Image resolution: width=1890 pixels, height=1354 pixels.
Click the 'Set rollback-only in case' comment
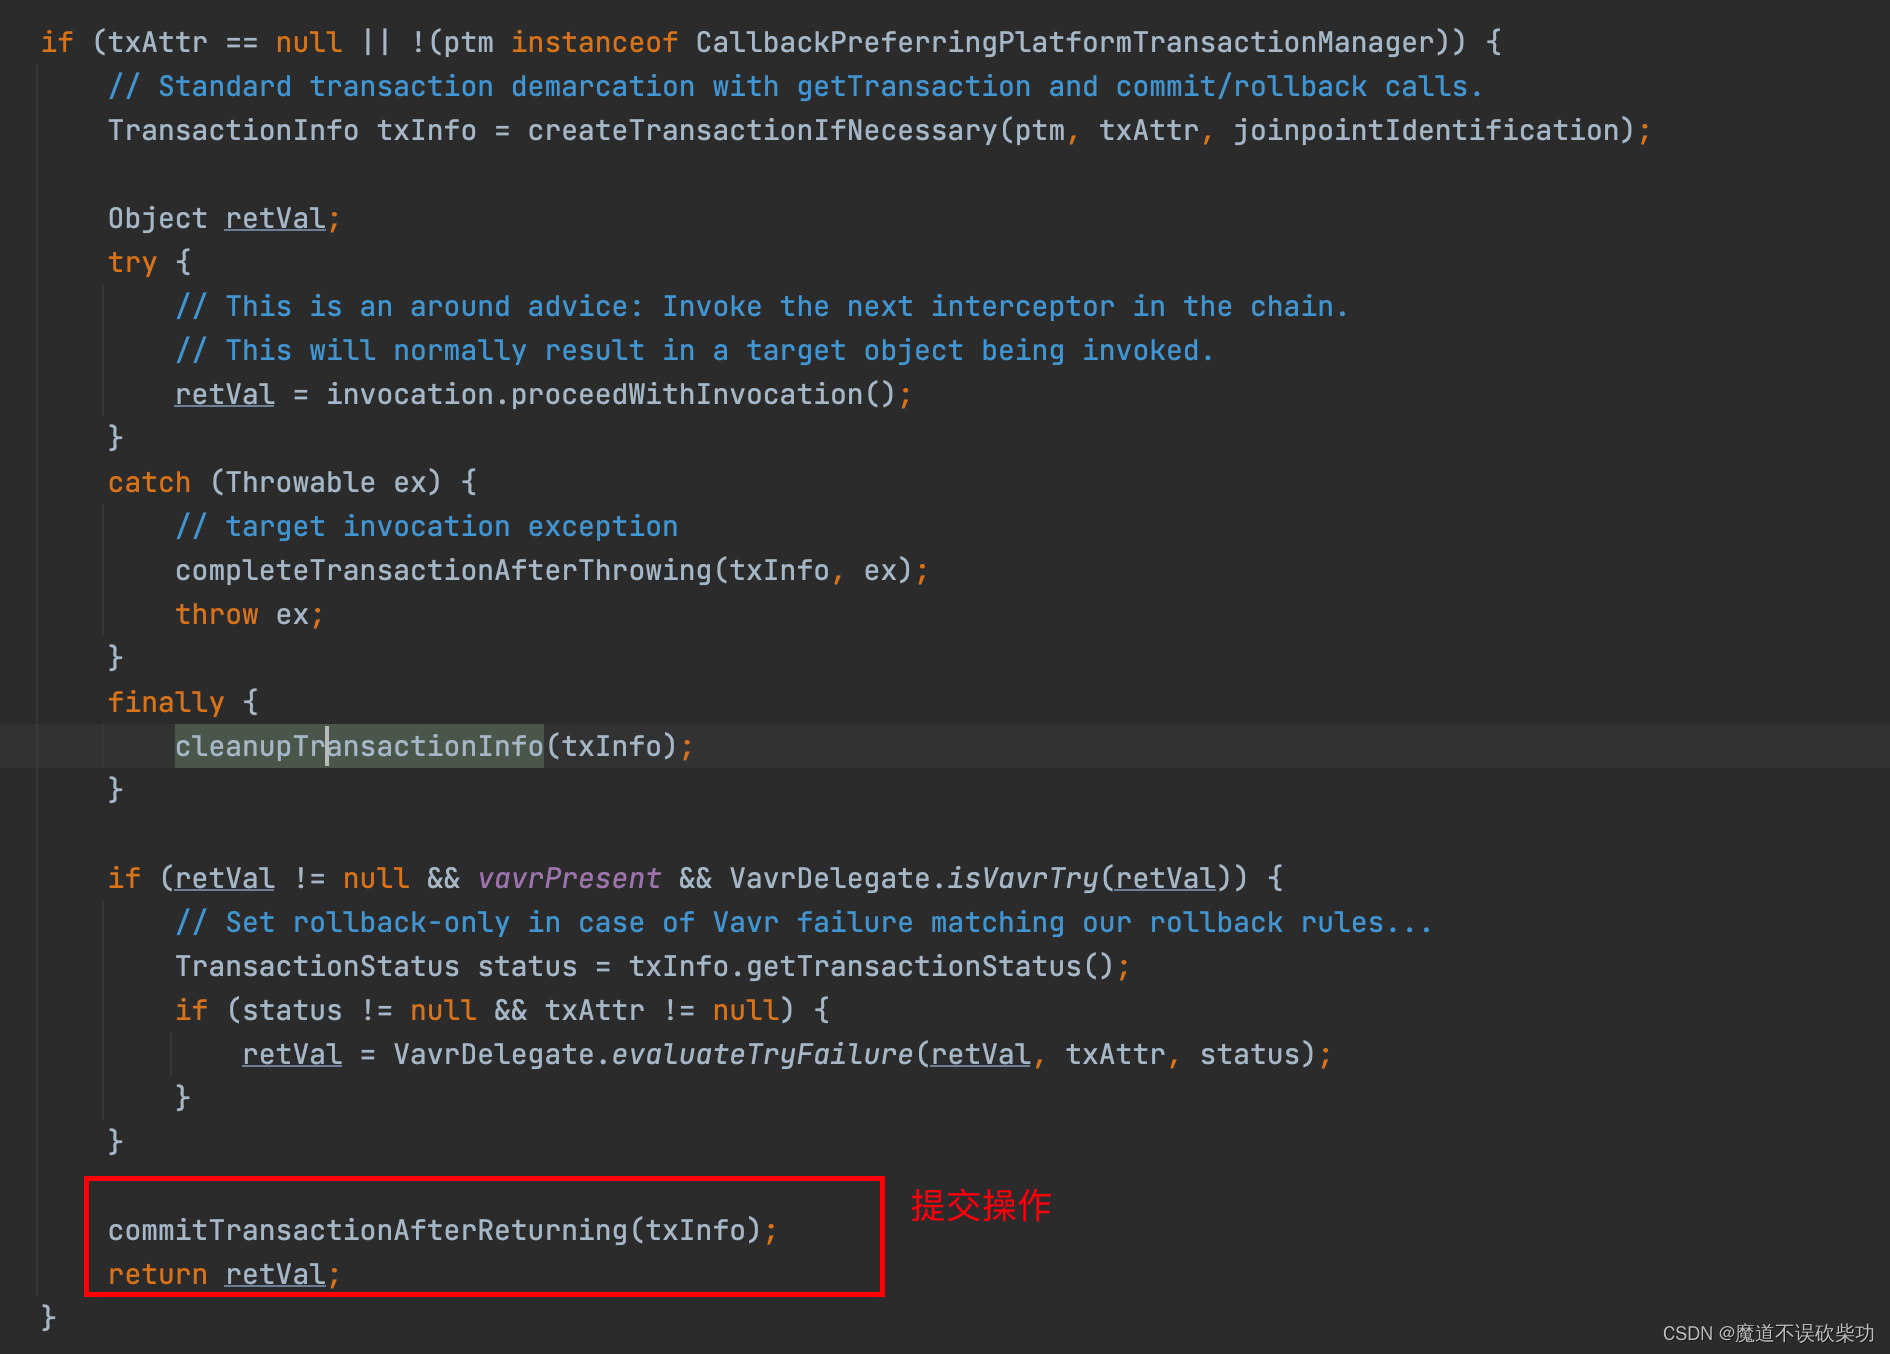pyautogui.click(x=804, y=923)
